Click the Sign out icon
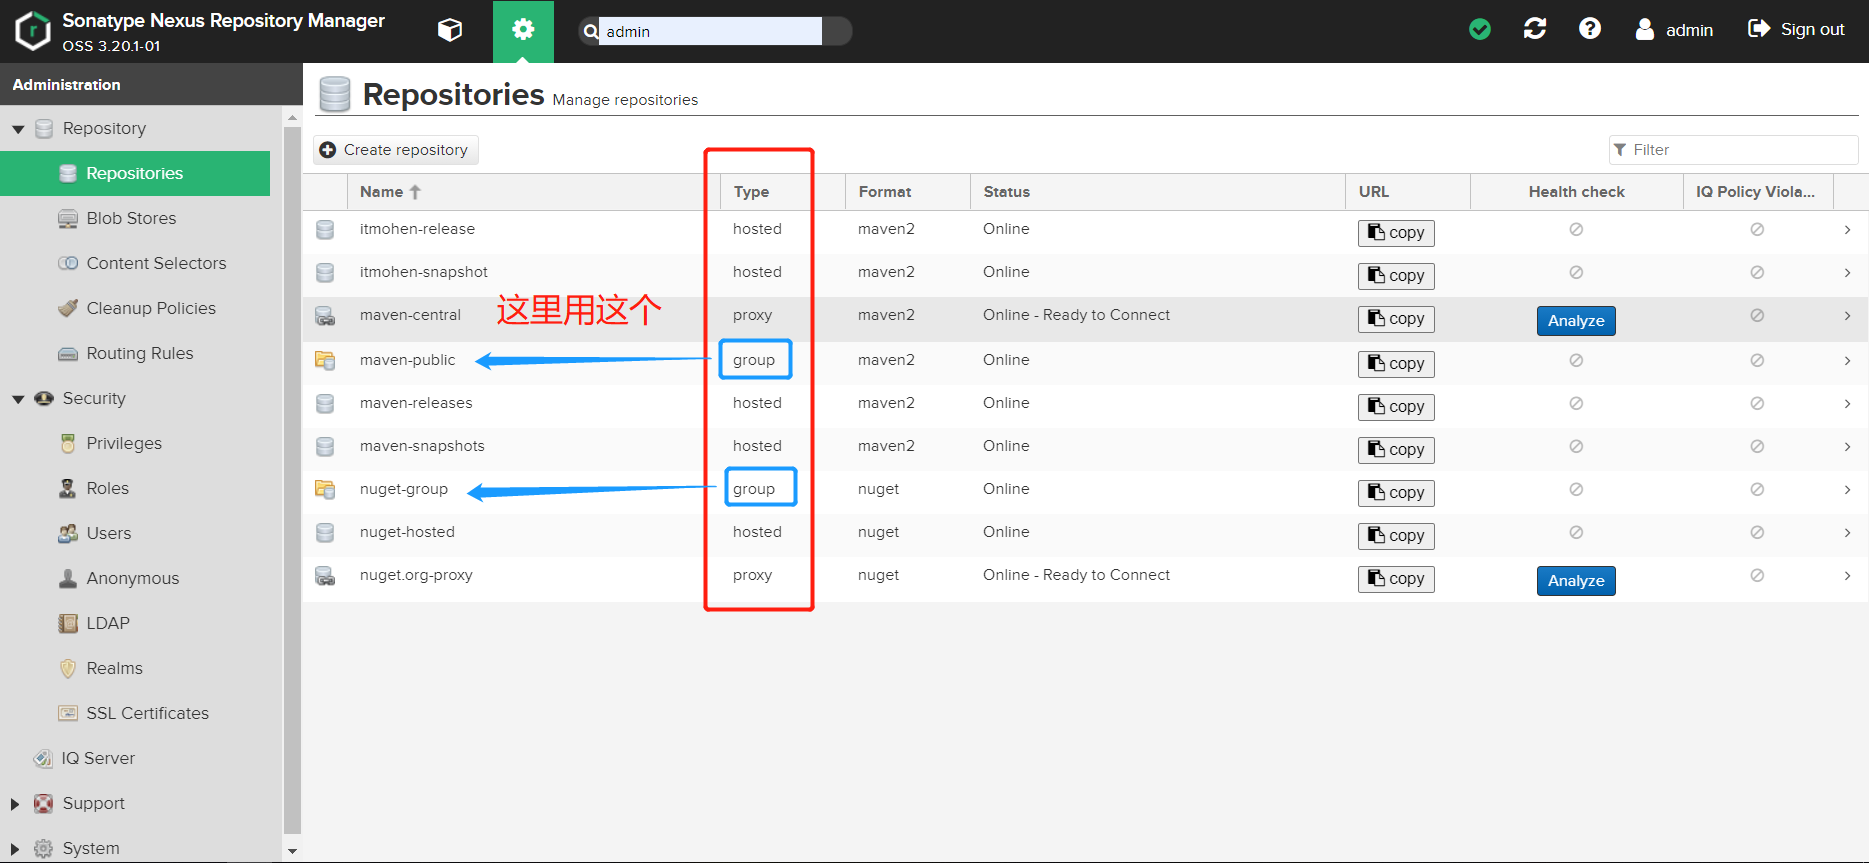This screenshot has height=863, width=1869. click(x=1758, y=29)
